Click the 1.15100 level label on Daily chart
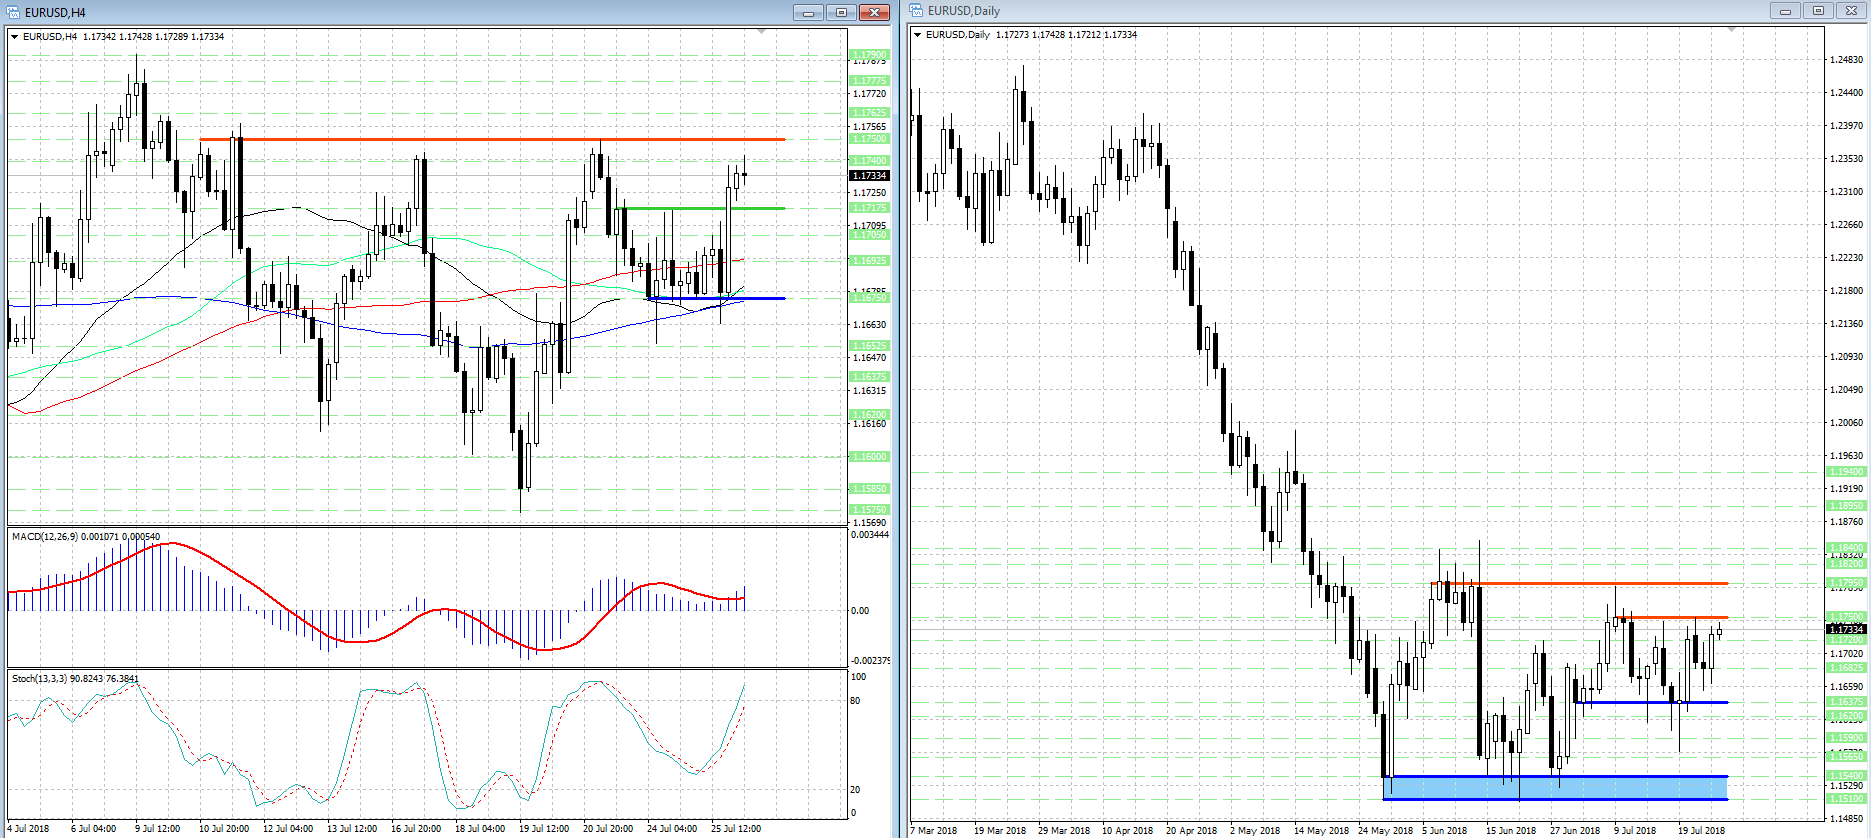This screenshot has width=1871, height=838. coord(1846,799)
